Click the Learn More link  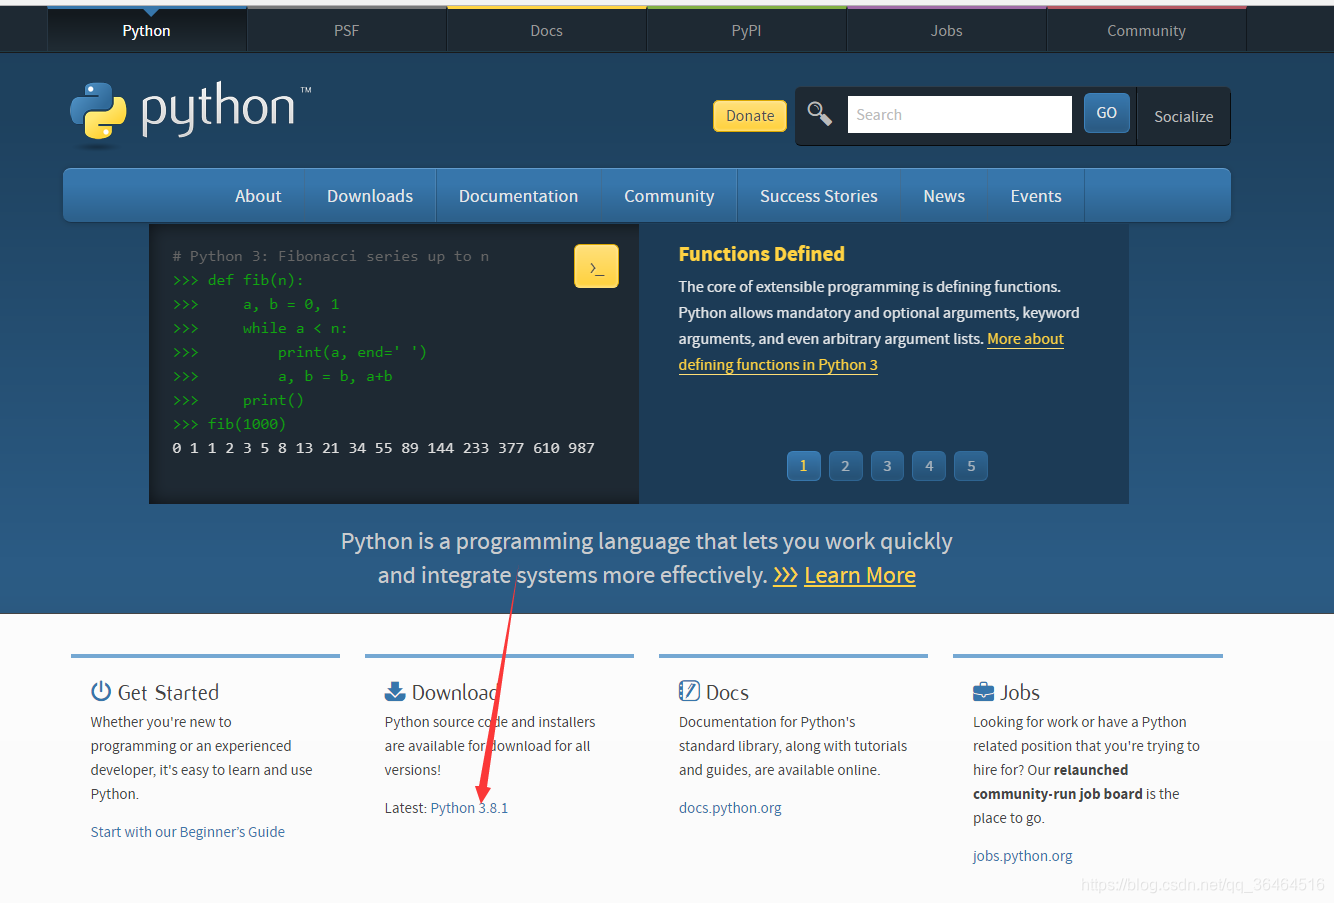[860, 576]
